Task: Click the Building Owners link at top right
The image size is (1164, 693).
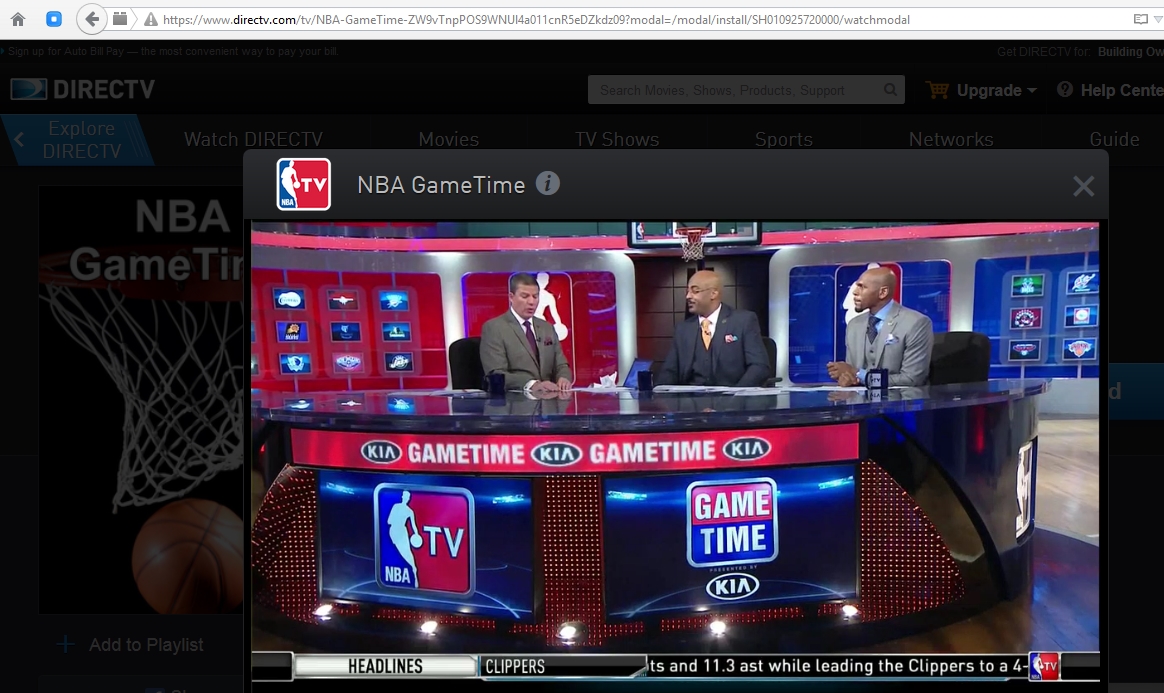Action: pyautogui.click(x=1131, y=52)
